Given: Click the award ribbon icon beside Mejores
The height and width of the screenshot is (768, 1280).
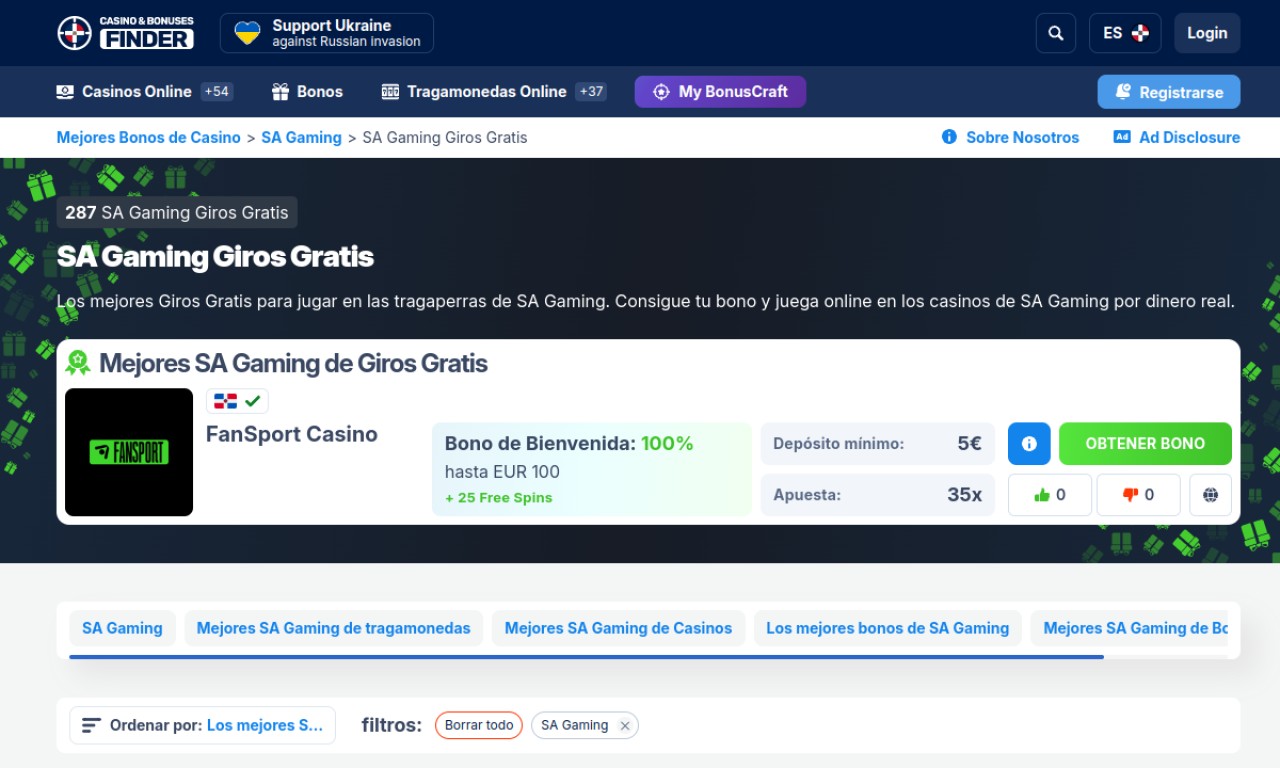Looking at the screenshot, I should click(x=78, y=363).
